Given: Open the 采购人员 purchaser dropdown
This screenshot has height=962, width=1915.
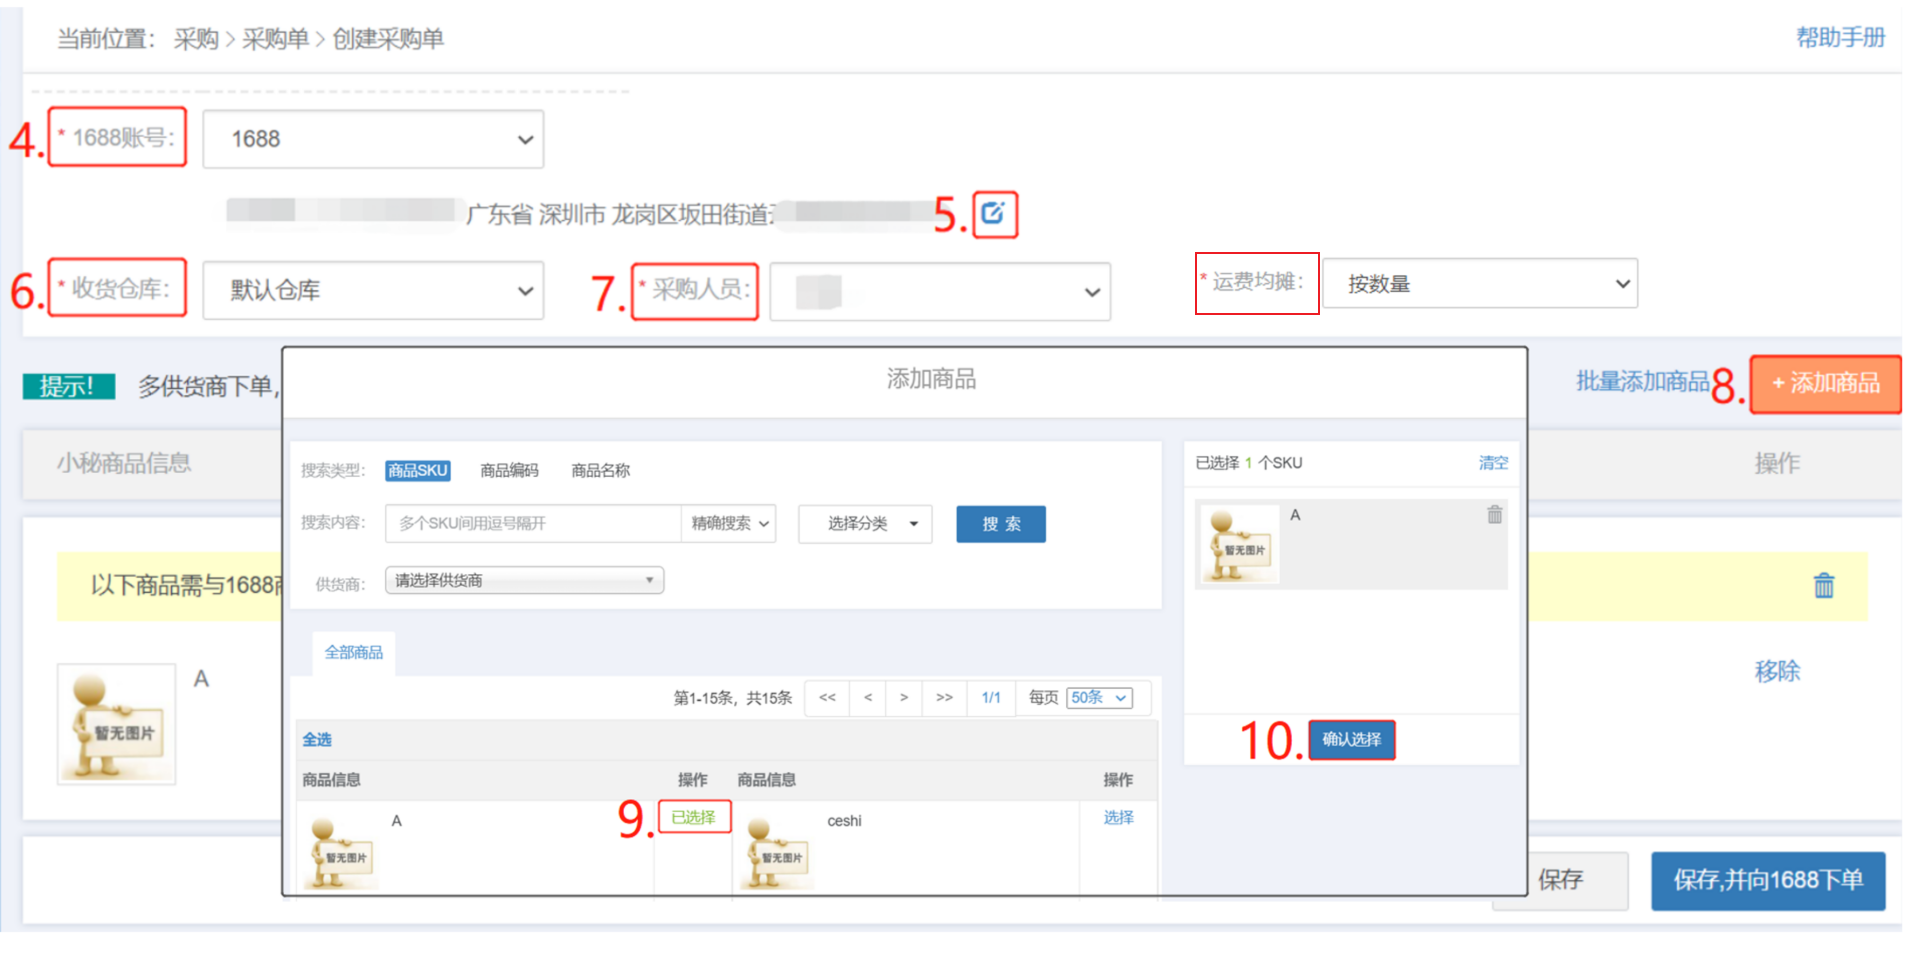Looking at the screenshot, I should pyautogui.click(x=940, y=292).
